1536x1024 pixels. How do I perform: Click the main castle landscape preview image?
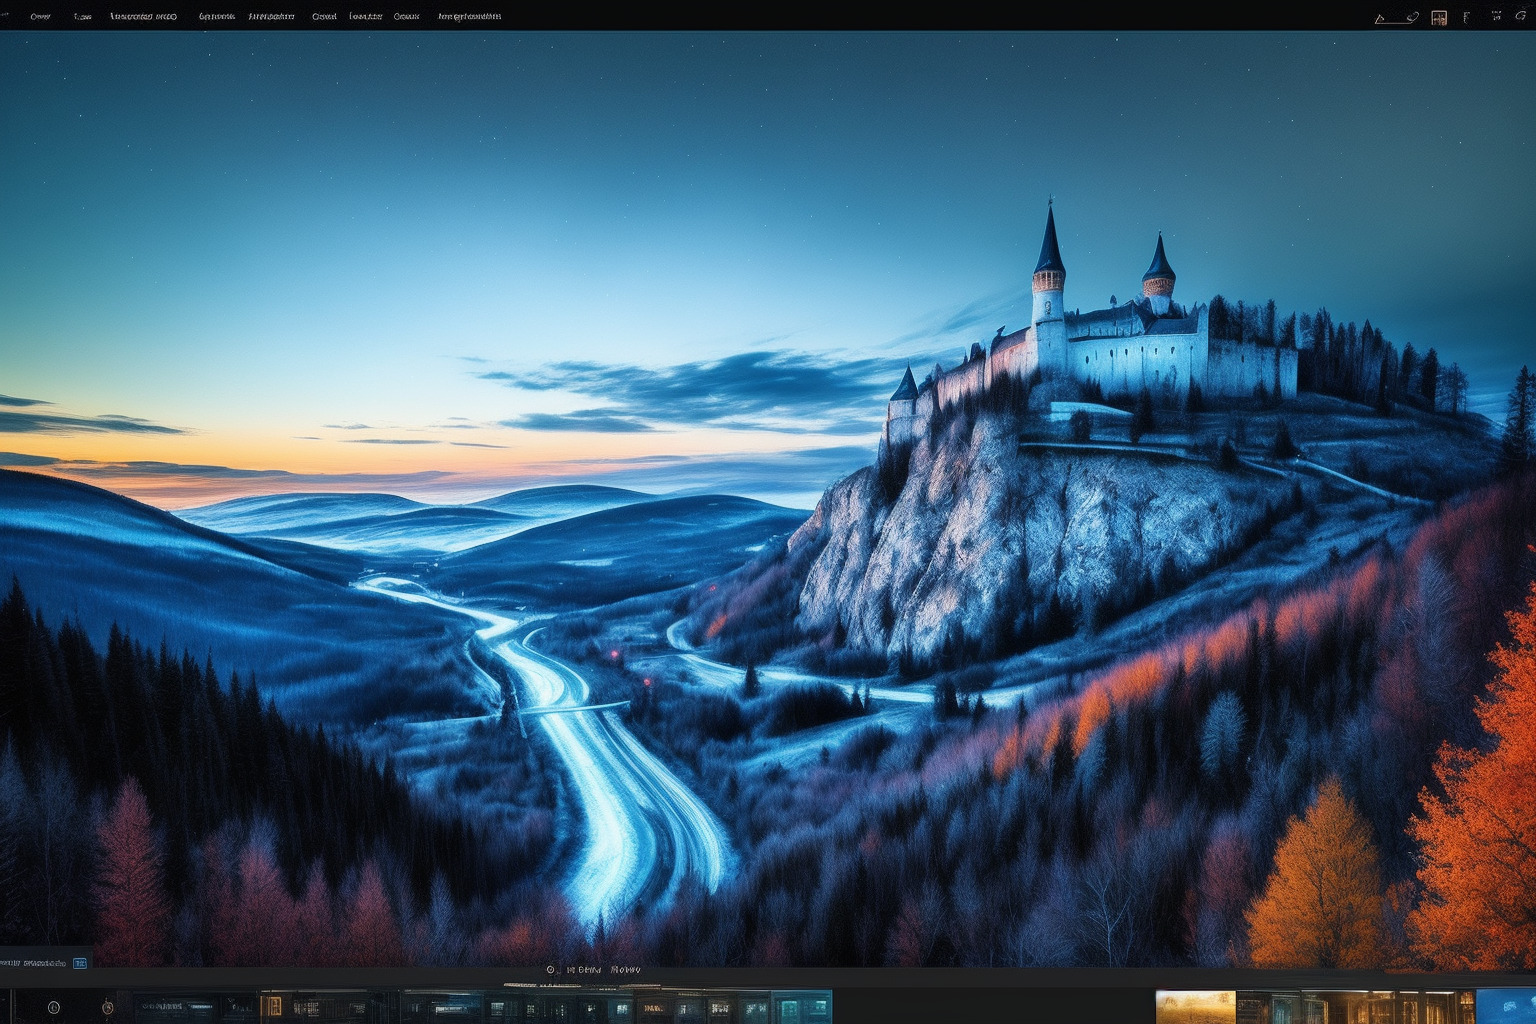pos(768,498)
